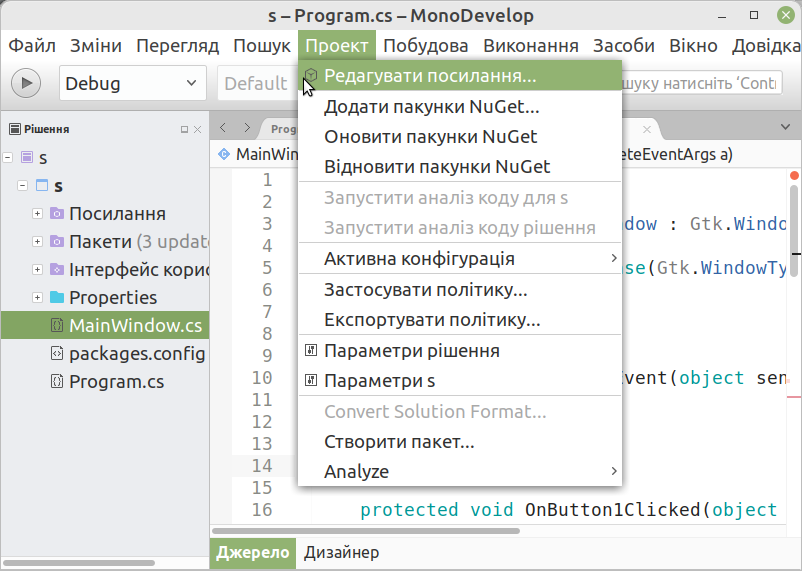
Task: Open the Перегляд menu
Action: click(x=177, y=46)
